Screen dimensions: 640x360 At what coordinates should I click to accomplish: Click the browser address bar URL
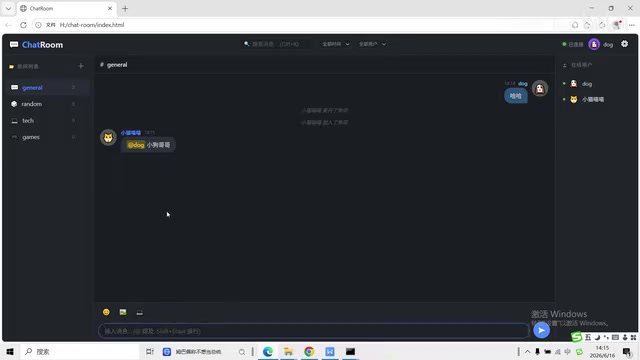tap(92, 25)
